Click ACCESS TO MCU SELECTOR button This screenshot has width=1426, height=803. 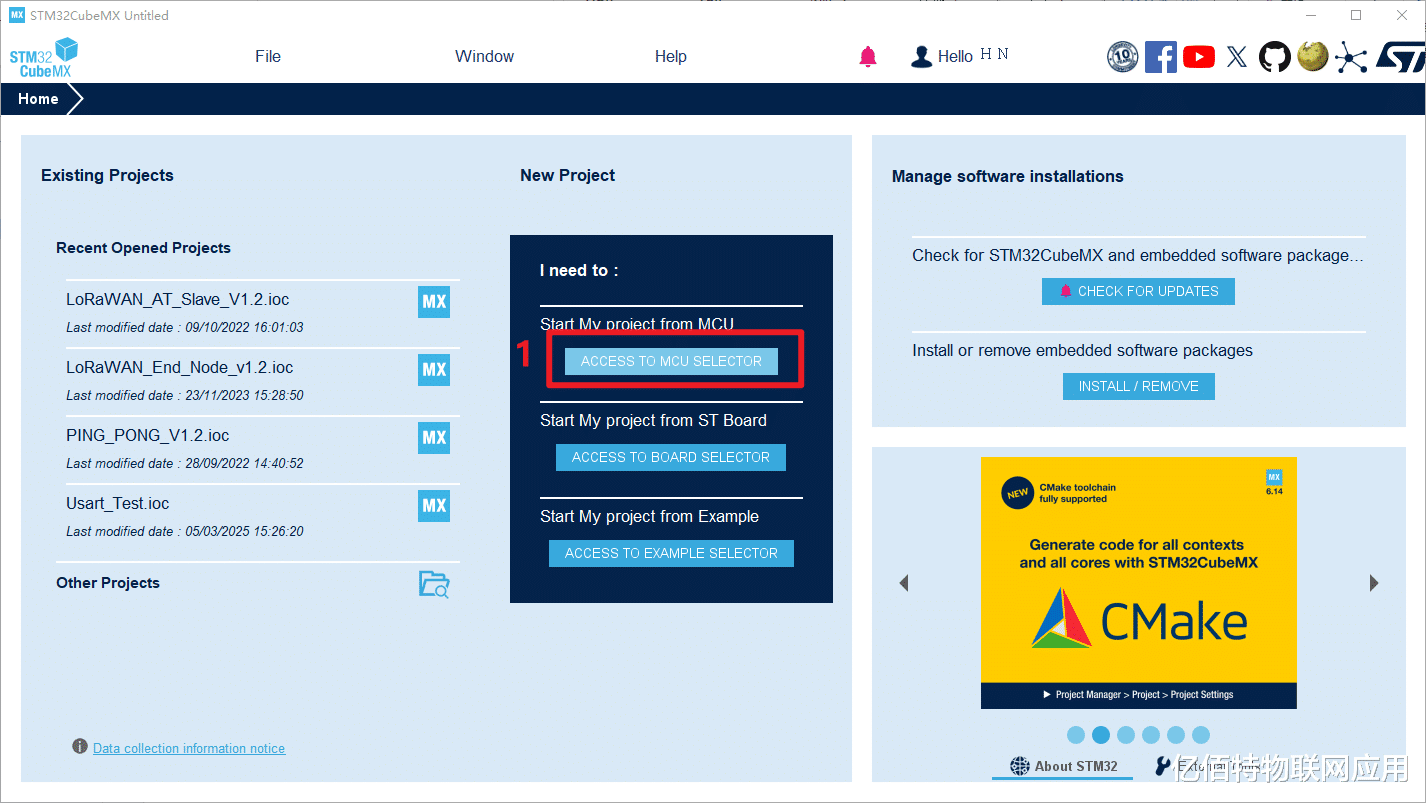tap(671, 361)
